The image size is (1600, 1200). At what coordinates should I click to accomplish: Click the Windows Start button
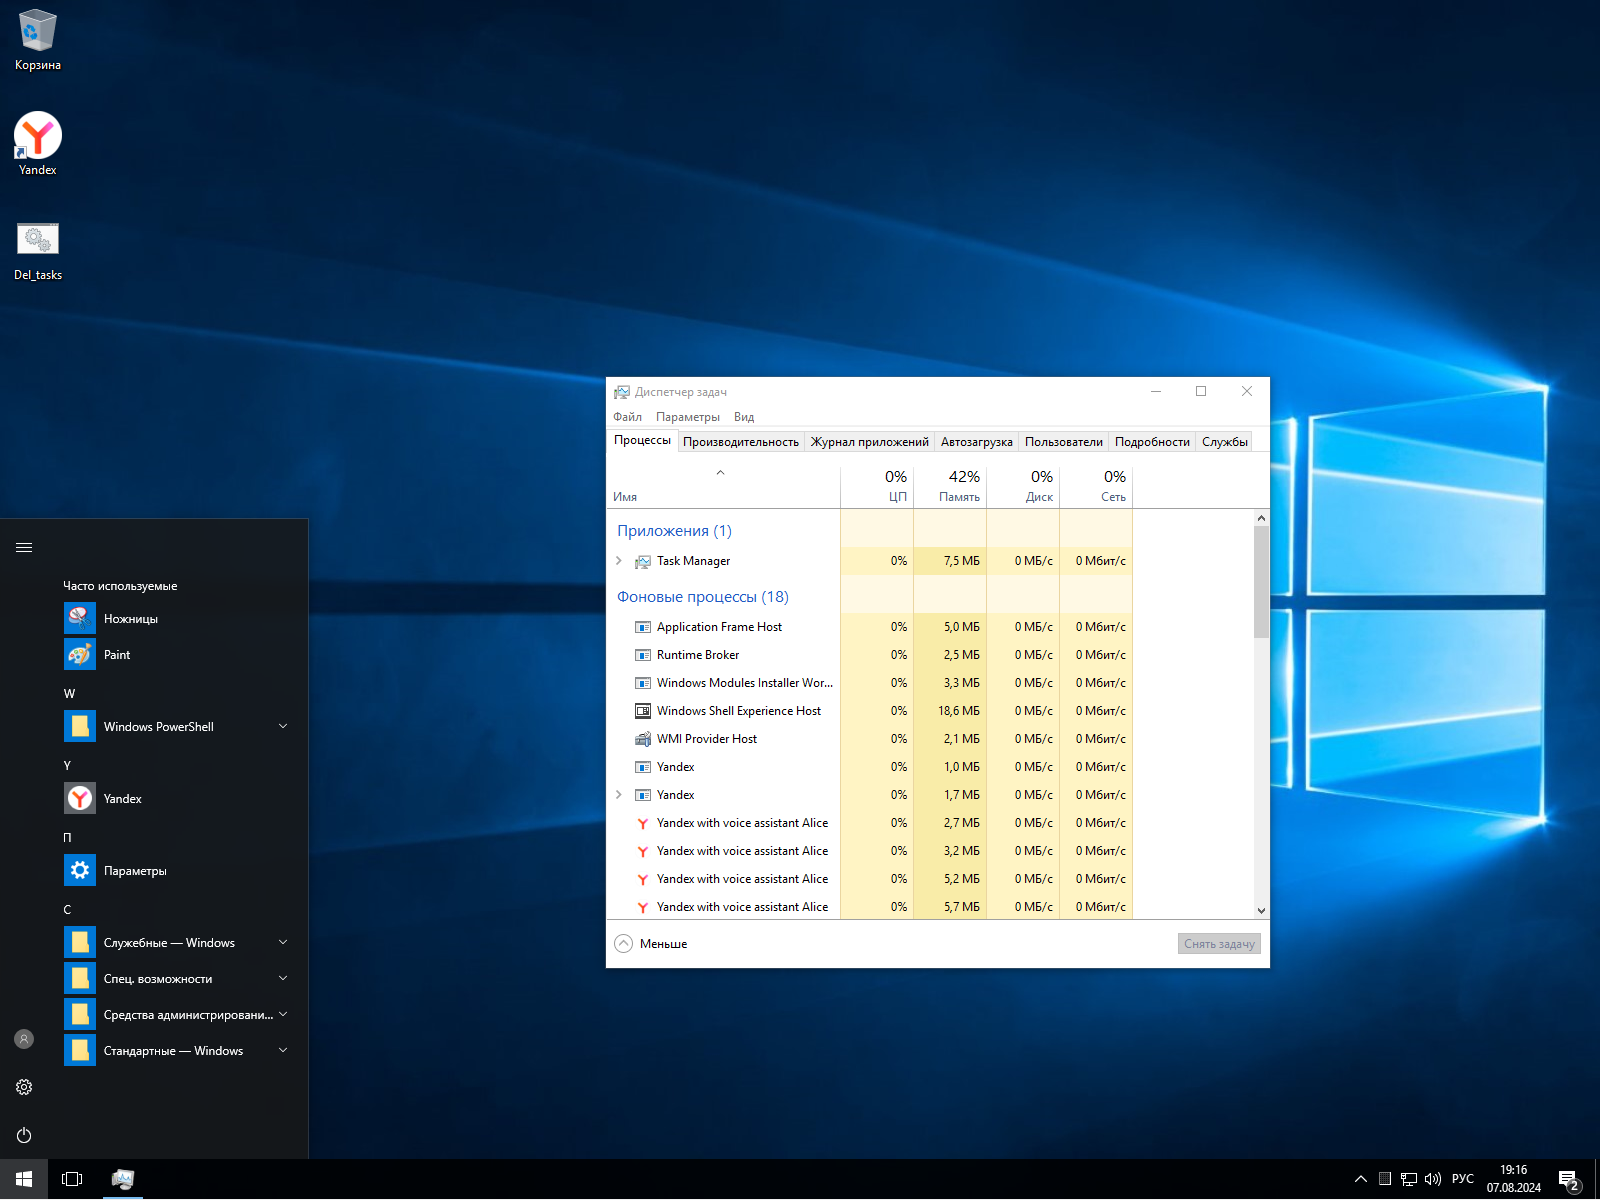pos(24,1179)
